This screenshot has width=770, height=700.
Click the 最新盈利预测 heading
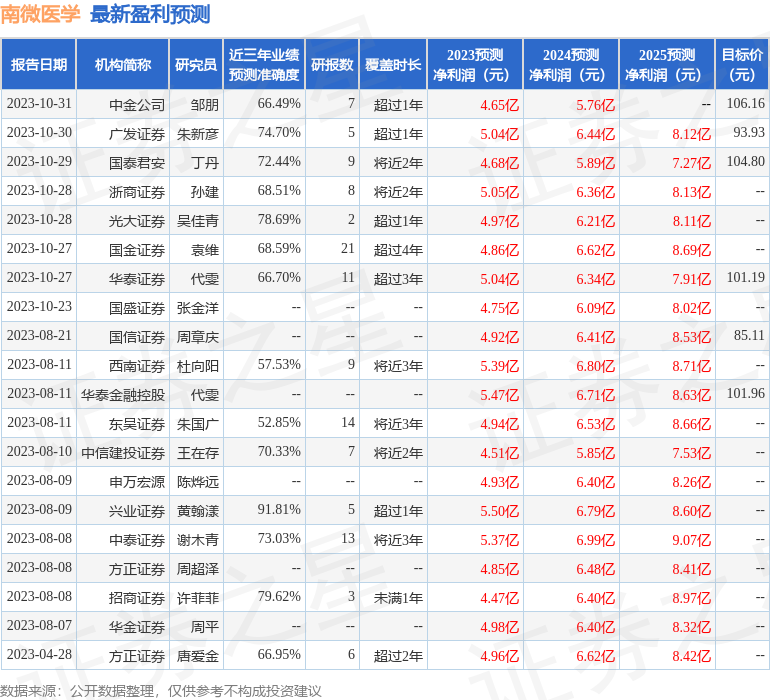pos(150,14)
